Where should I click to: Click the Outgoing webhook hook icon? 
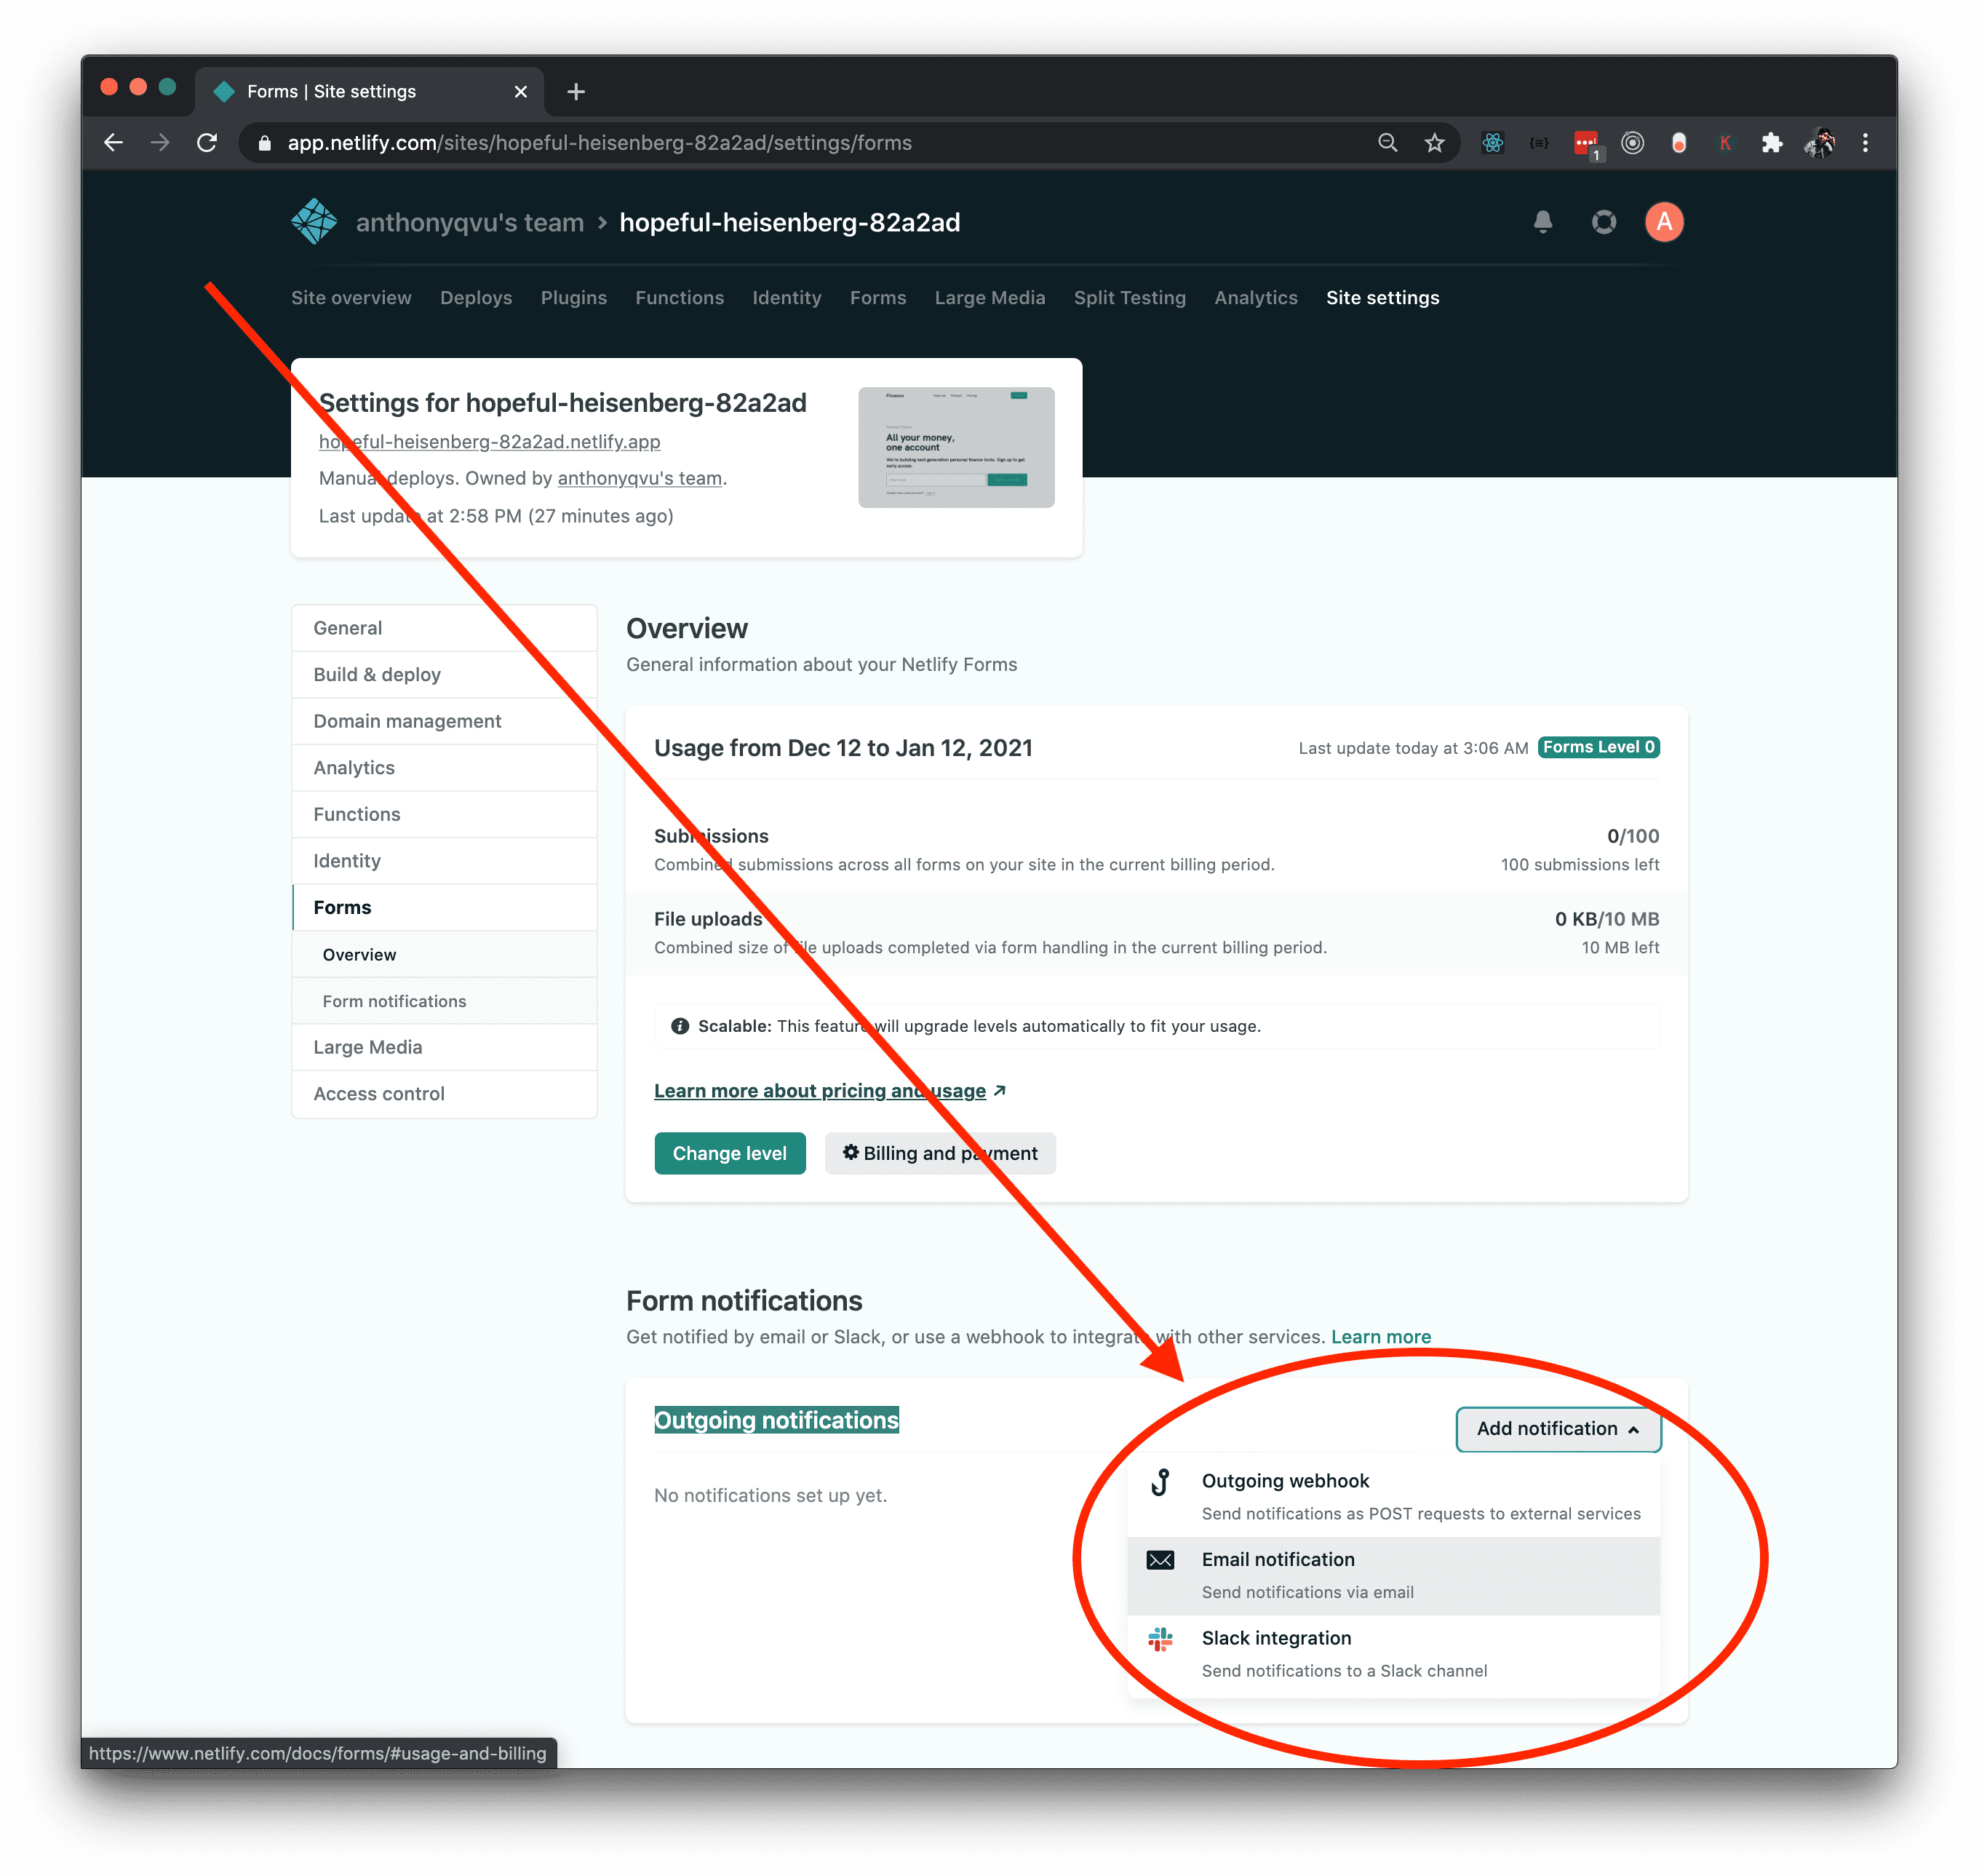pyautogui.click(x=1160, y=1482)
